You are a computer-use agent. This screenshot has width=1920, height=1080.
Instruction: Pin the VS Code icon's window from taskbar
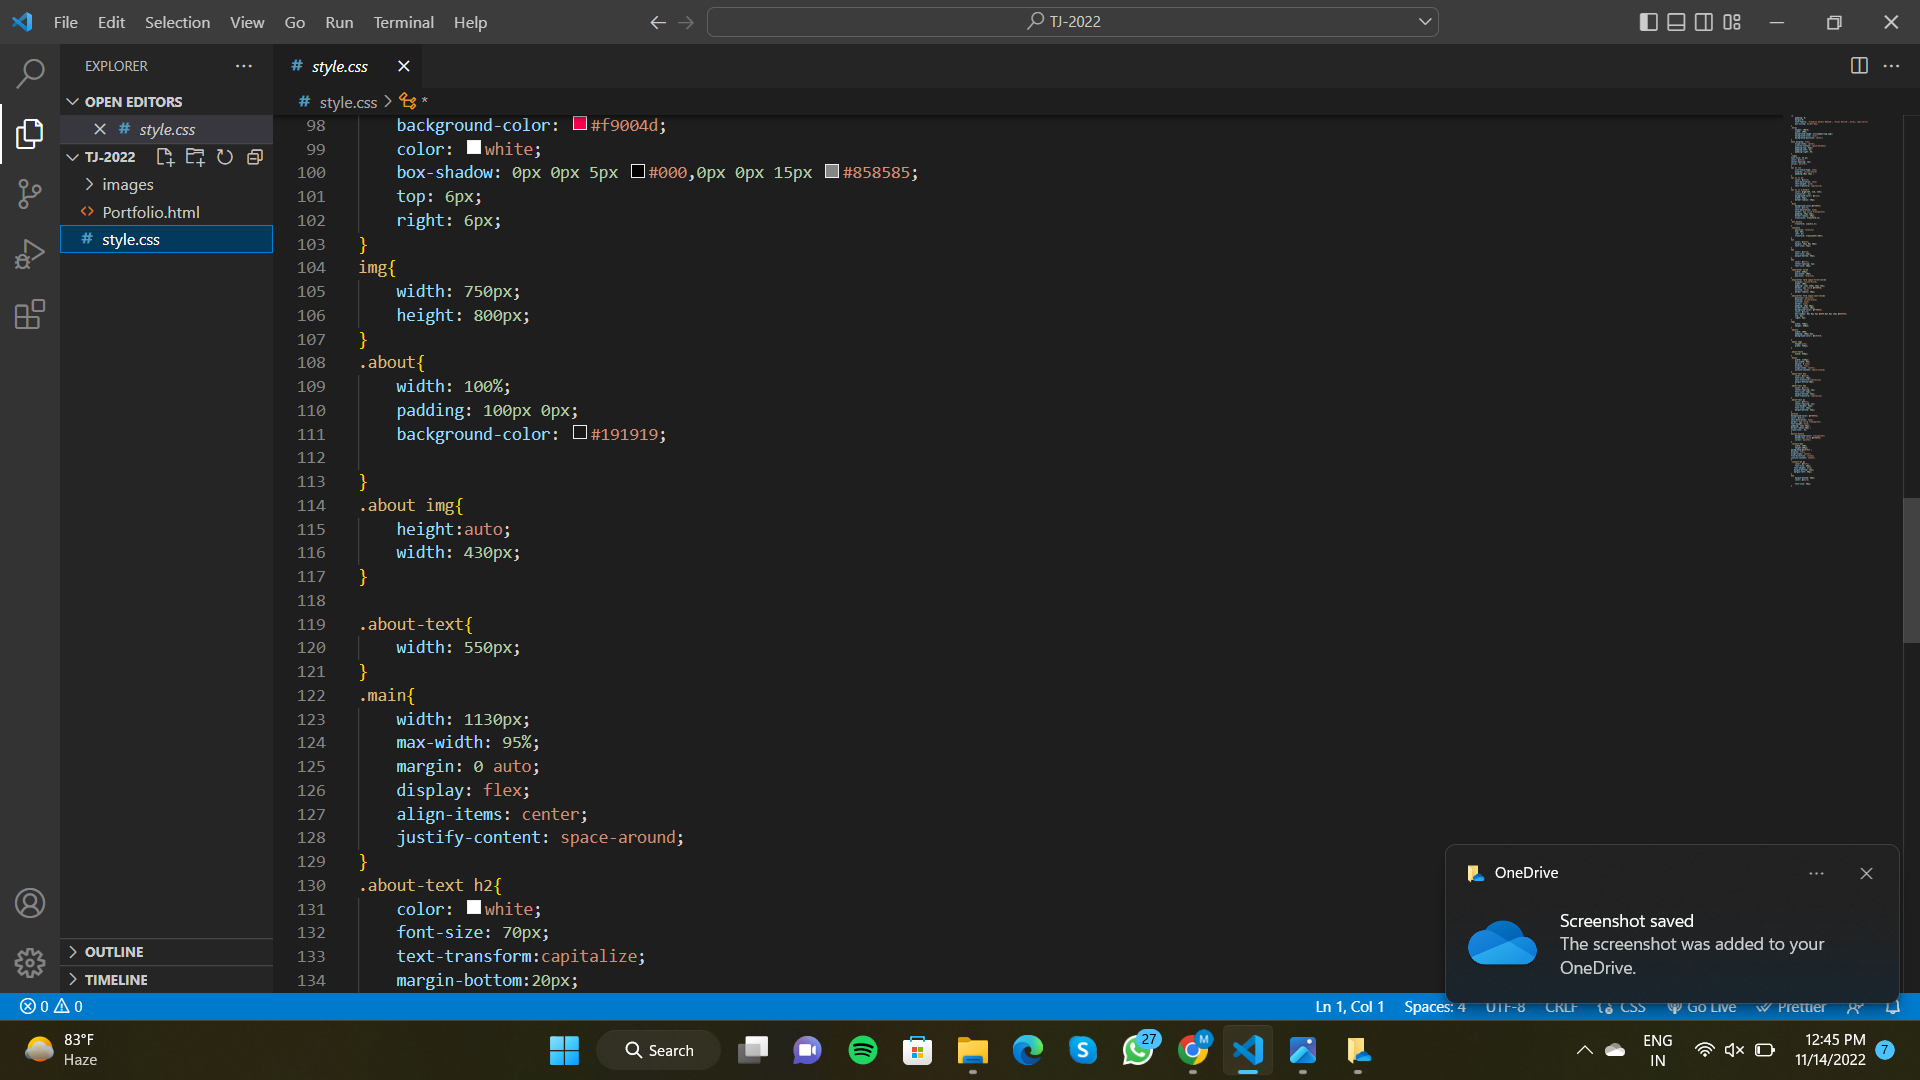tap(1247, 1050)
